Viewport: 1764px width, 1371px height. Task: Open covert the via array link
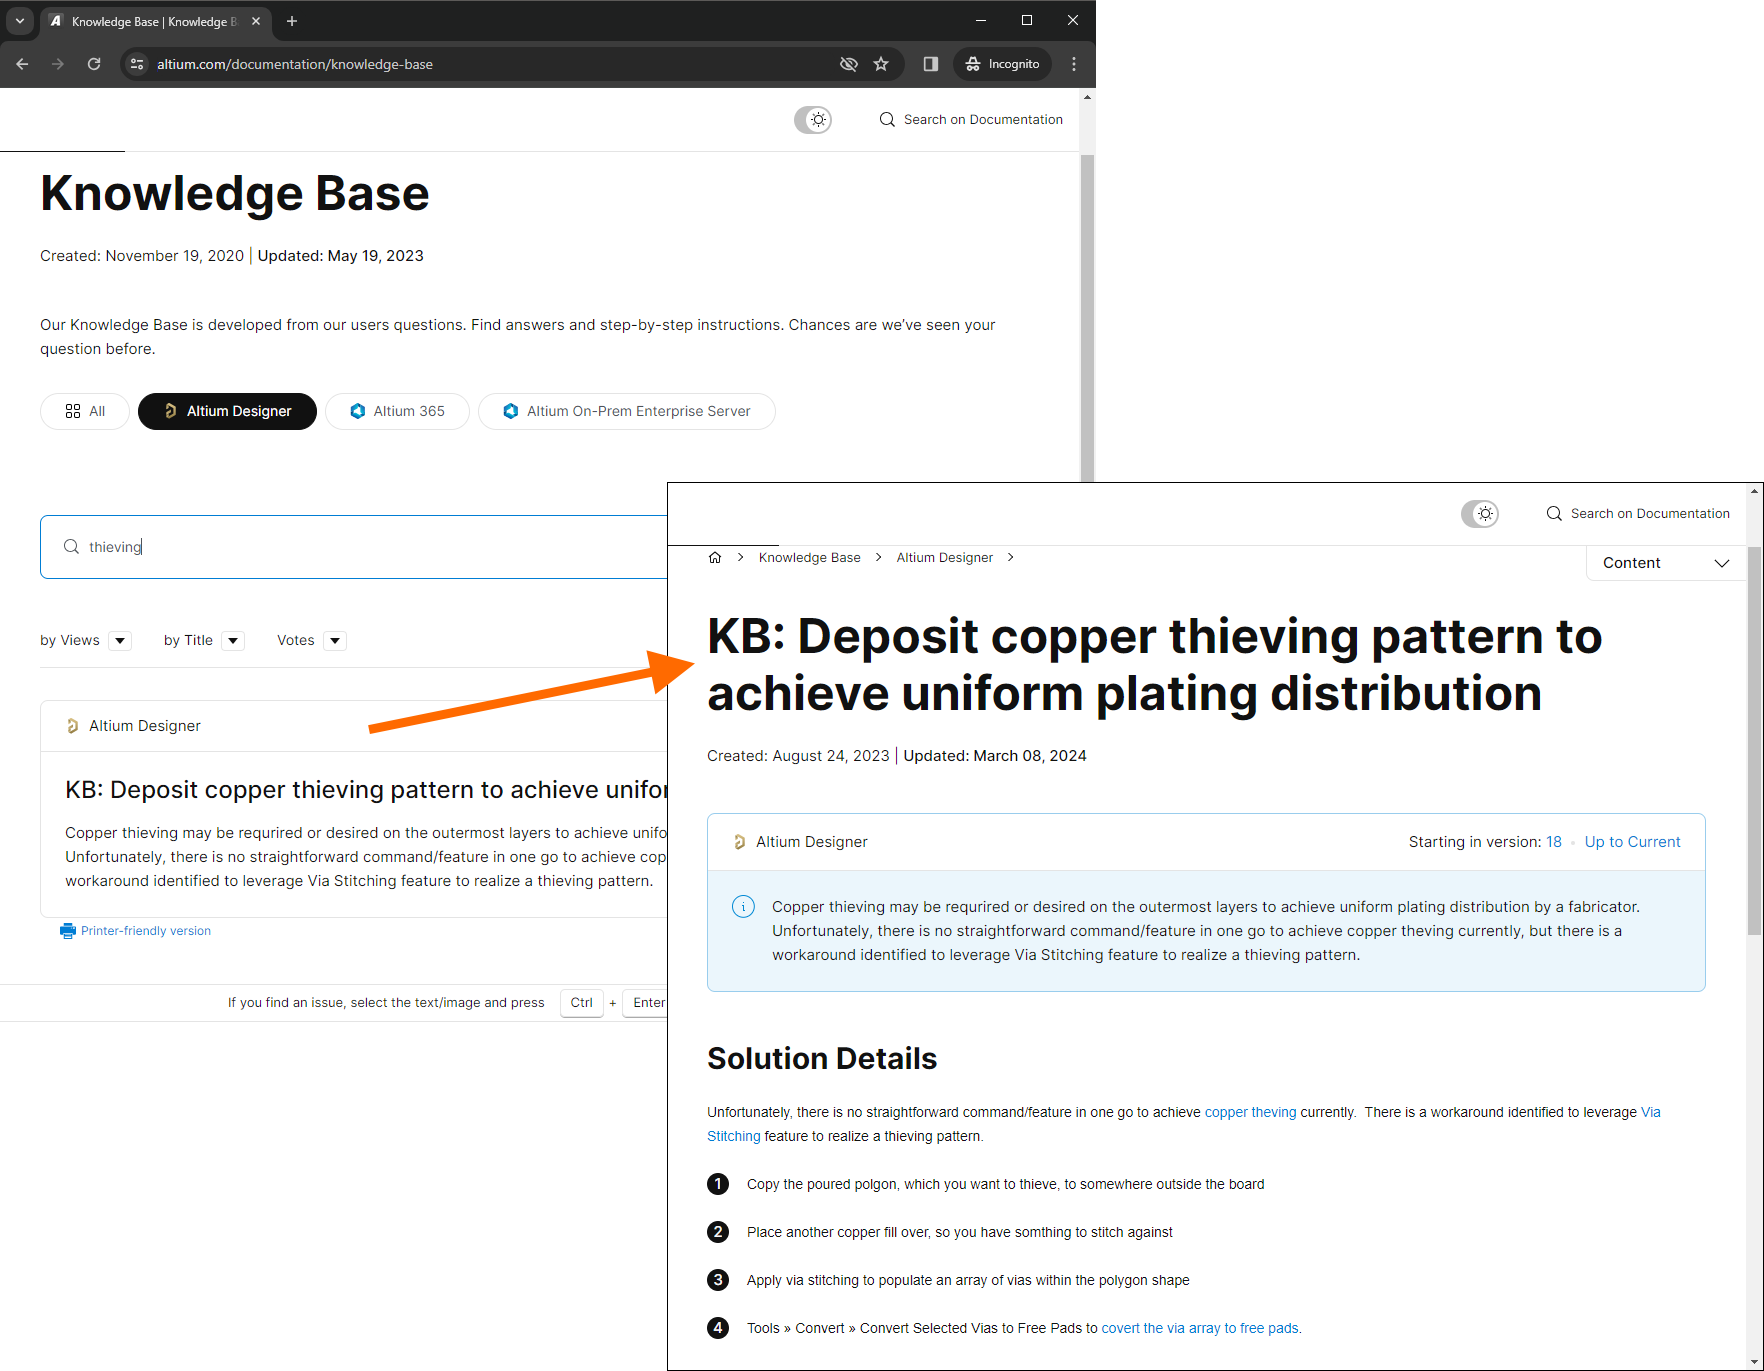(x=1200, y=1328)
